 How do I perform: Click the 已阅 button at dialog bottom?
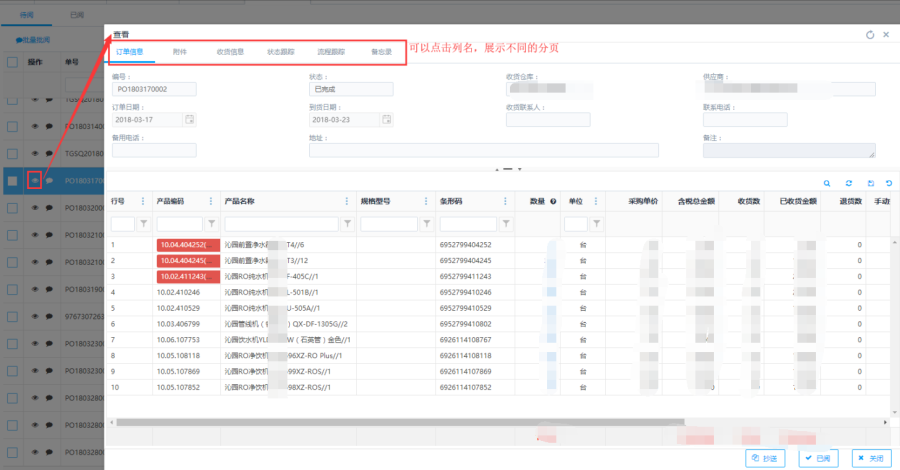(818, 457)
